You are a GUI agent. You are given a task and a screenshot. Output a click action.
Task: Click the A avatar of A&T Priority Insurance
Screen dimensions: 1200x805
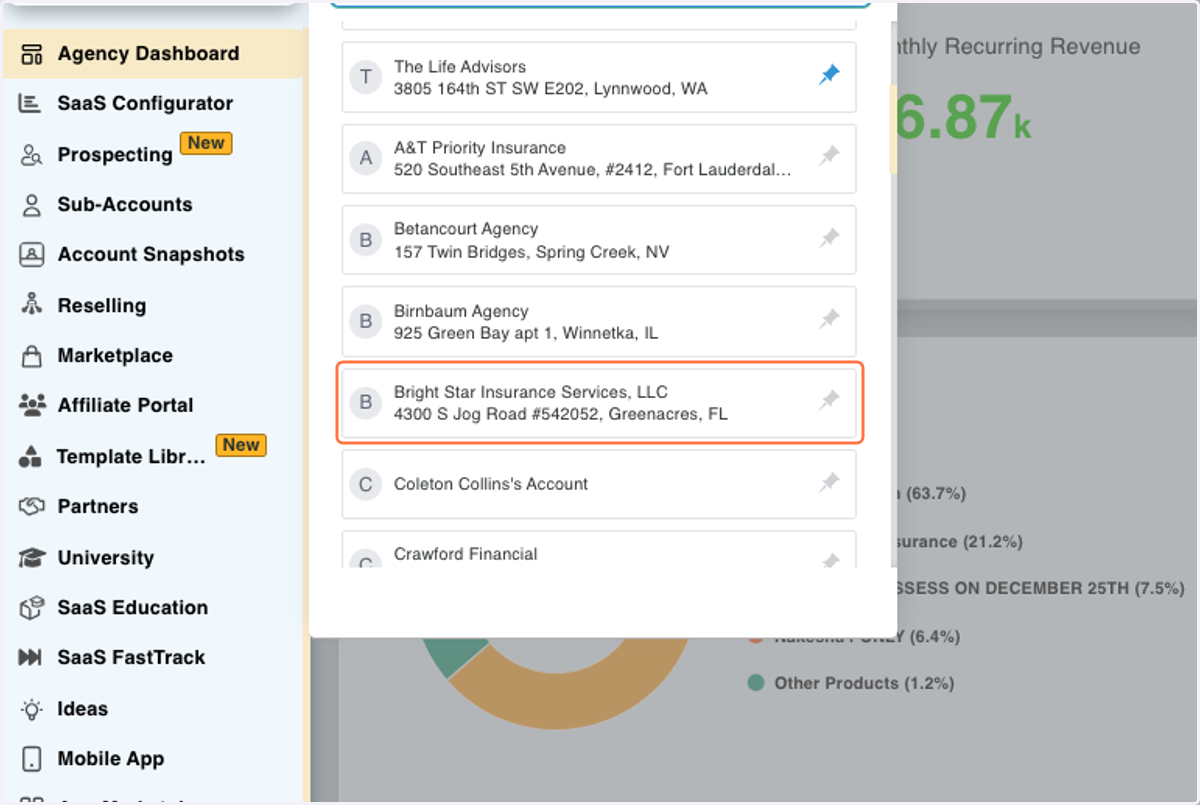(x=365, y=158)
